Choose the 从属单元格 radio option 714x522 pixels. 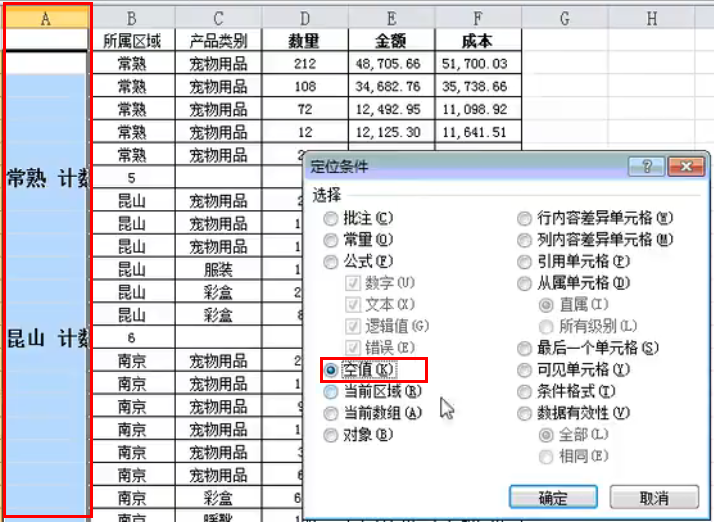pos(525,284)
